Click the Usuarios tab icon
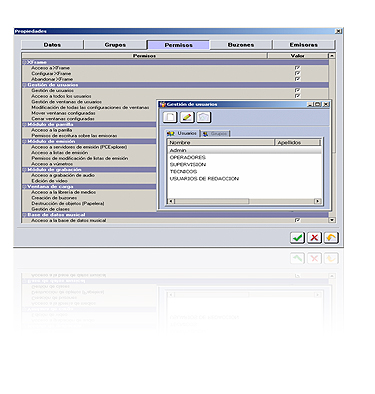Image resolution: width=375 pixels, height=394 pixels. coord(171,133)
